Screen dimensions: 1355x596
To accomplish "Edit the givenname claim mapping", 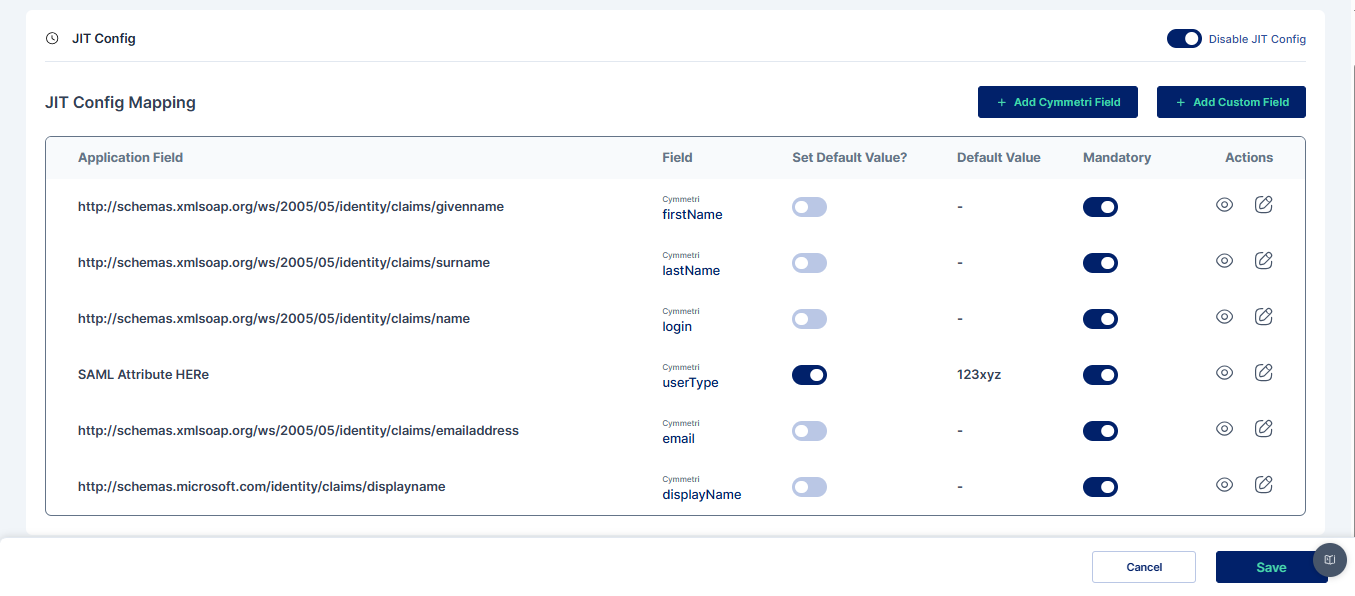I will coord(1264,205).
